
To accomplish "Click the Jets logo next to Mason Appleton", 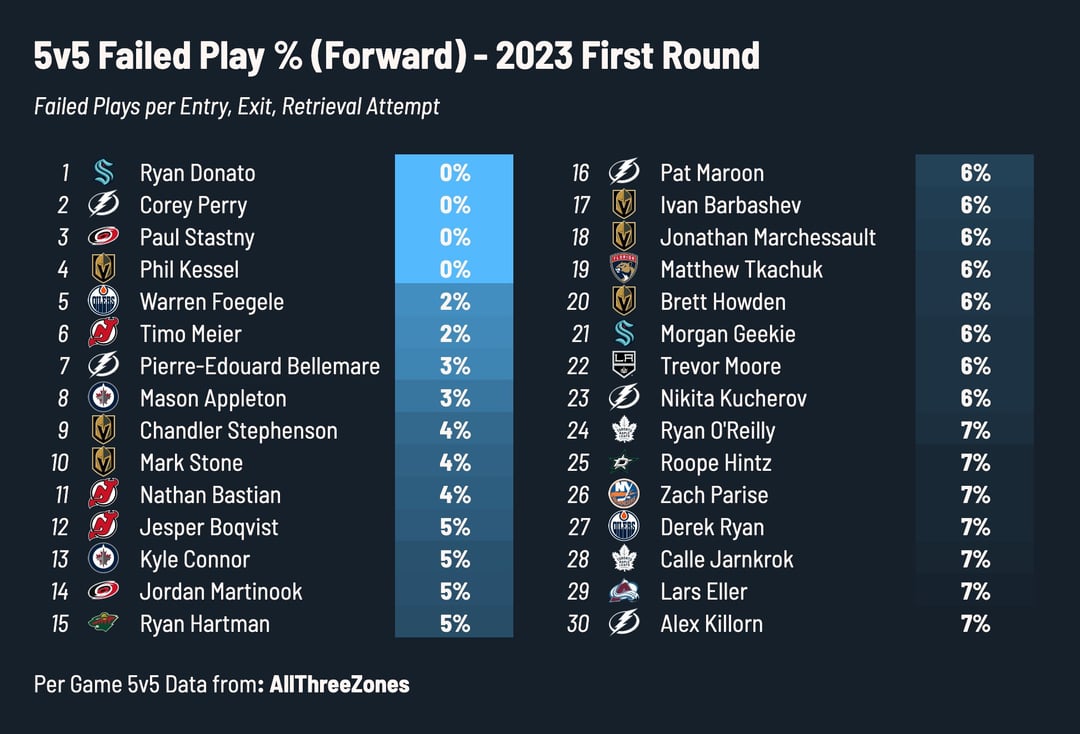I will tap(103, 398).
